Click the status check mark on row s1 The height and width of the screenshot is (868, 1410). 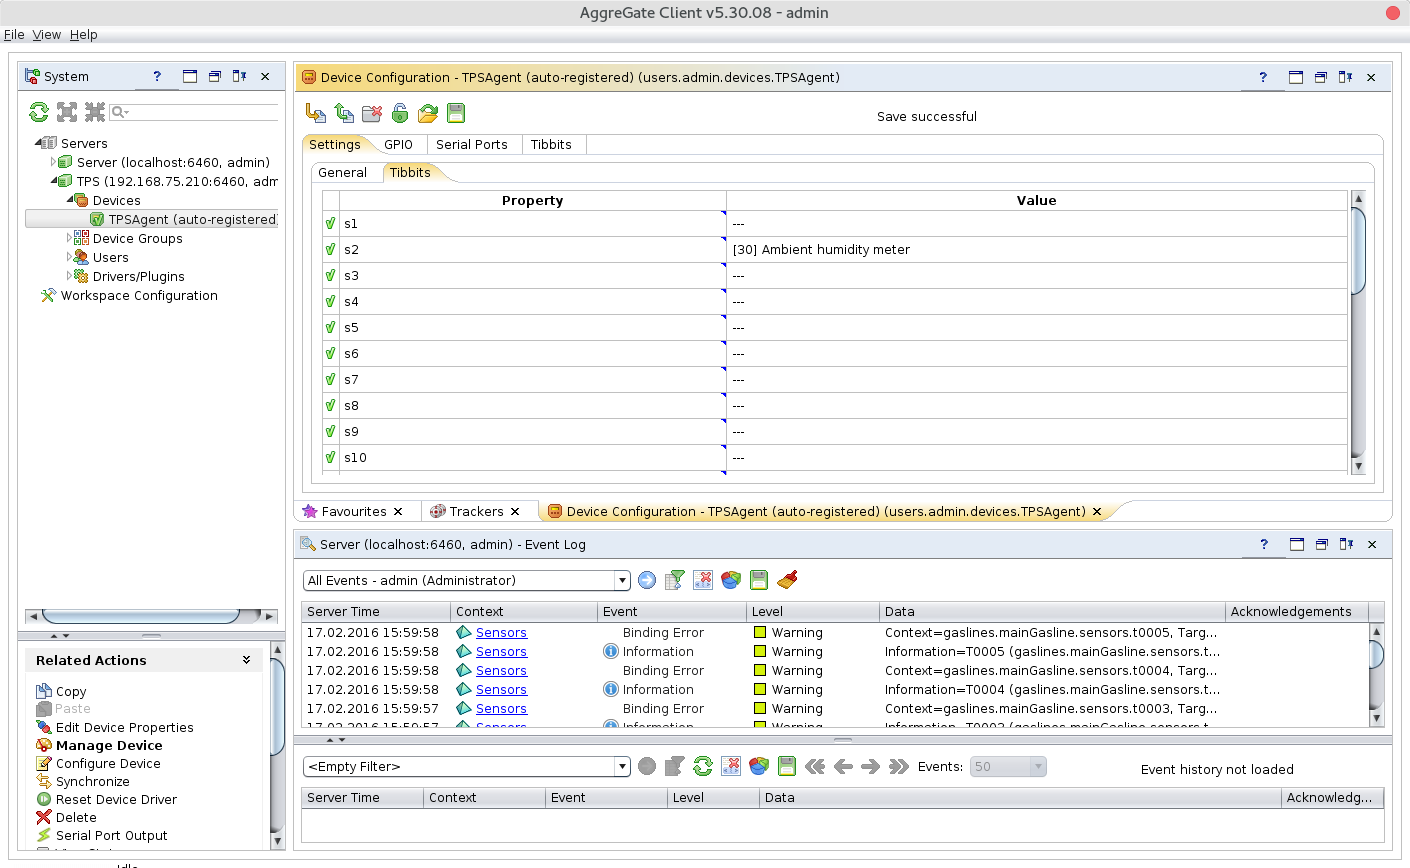(x=330, y=223)
